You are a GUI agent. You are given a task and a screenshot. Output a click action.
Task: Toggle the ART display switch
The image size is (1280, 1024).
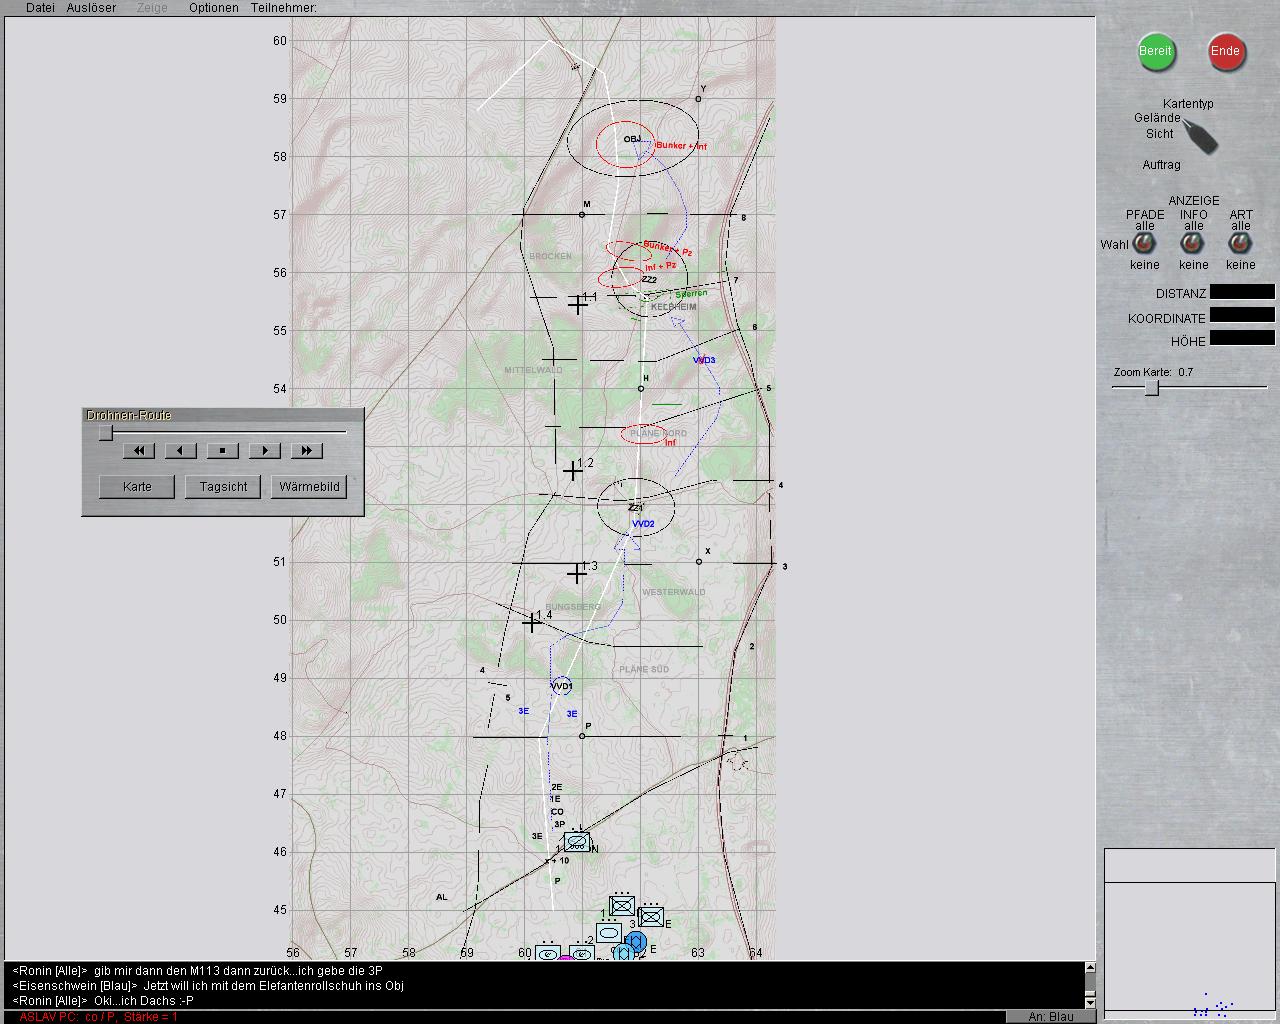[x=1241, y=244]
